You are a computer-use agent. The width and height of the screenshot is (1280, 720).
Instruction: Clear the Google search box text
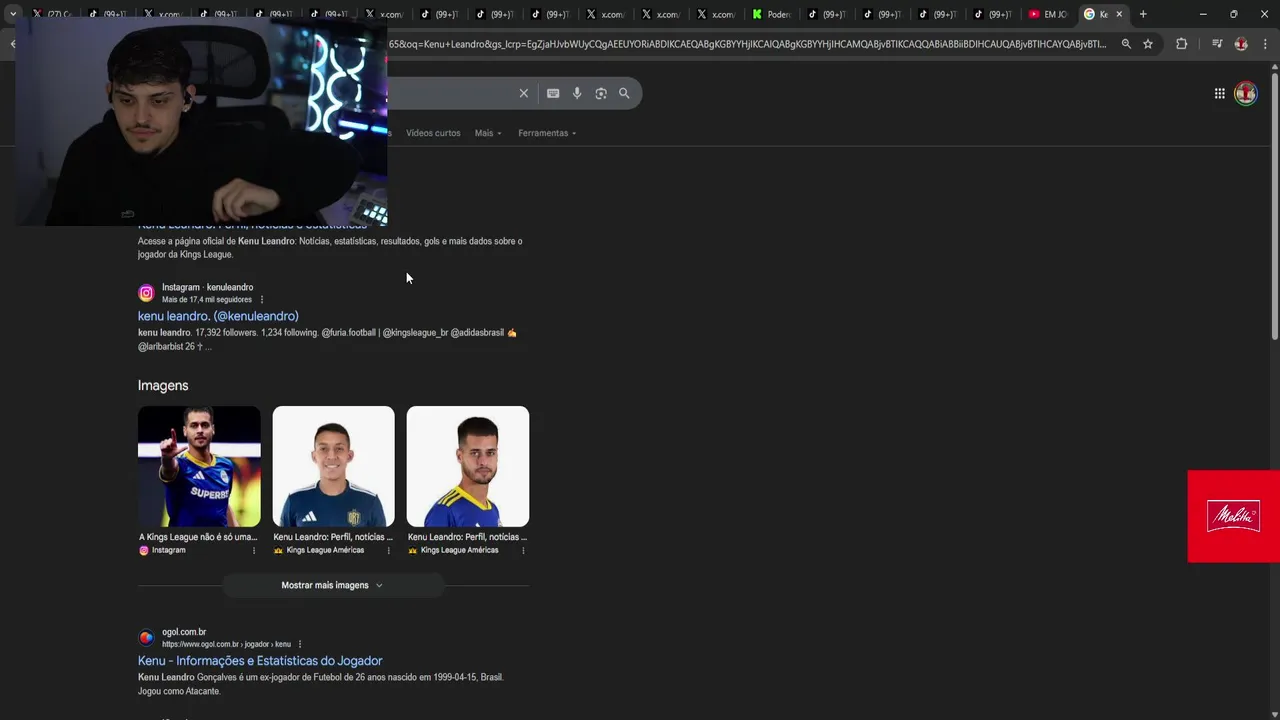(x=523, y=93)
